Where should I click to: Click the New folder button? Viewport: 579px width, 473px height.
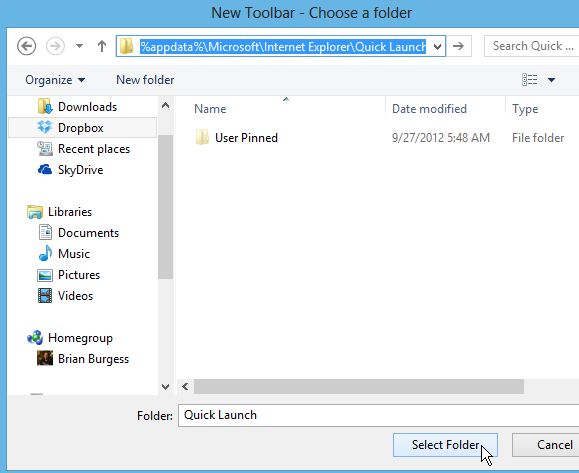click(x=145, y=80)
